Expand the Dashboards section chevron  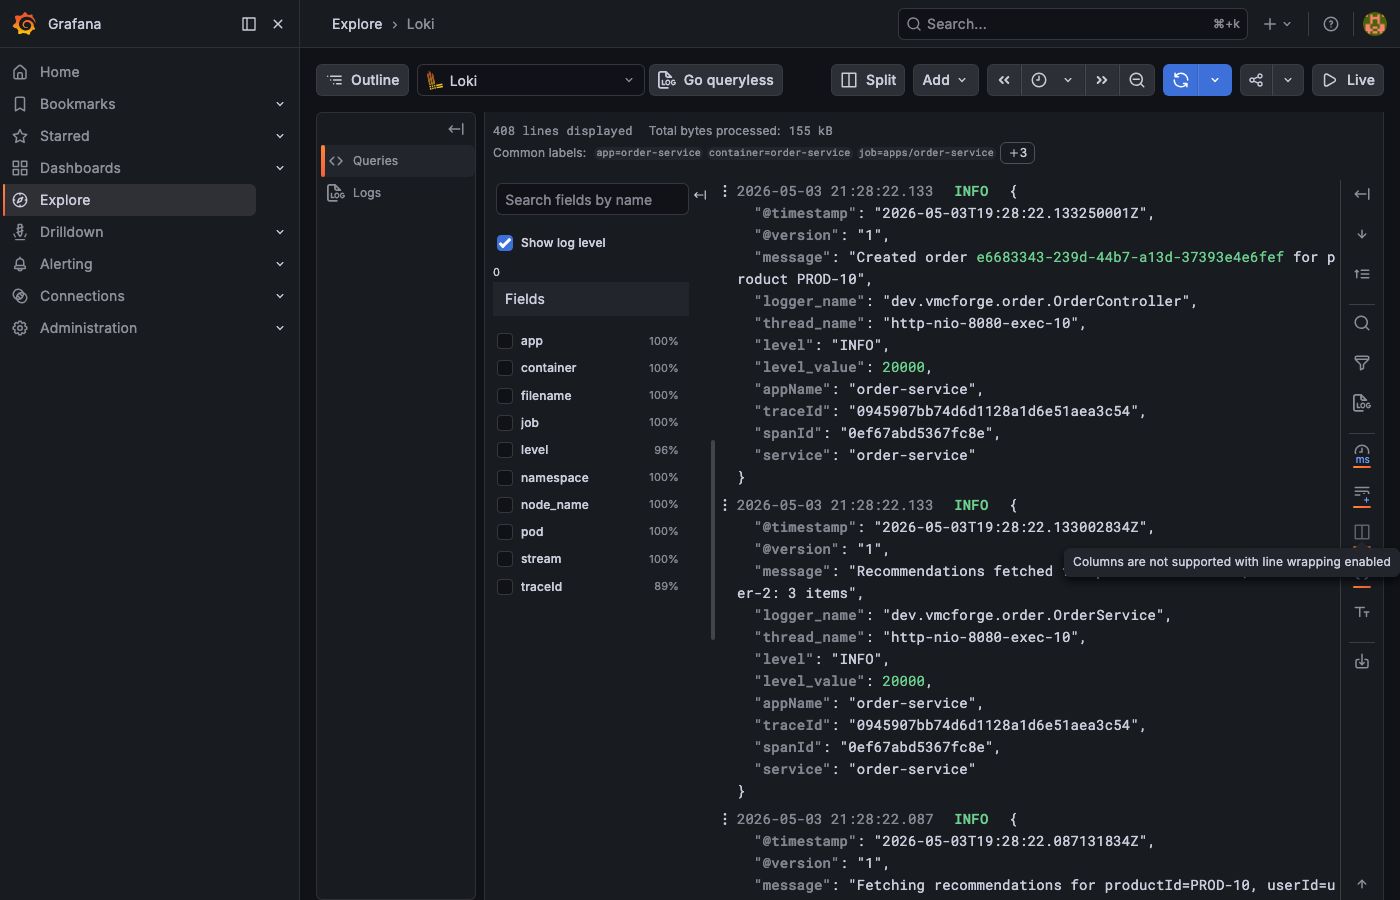pyautogui.click(x=280, y=168)
